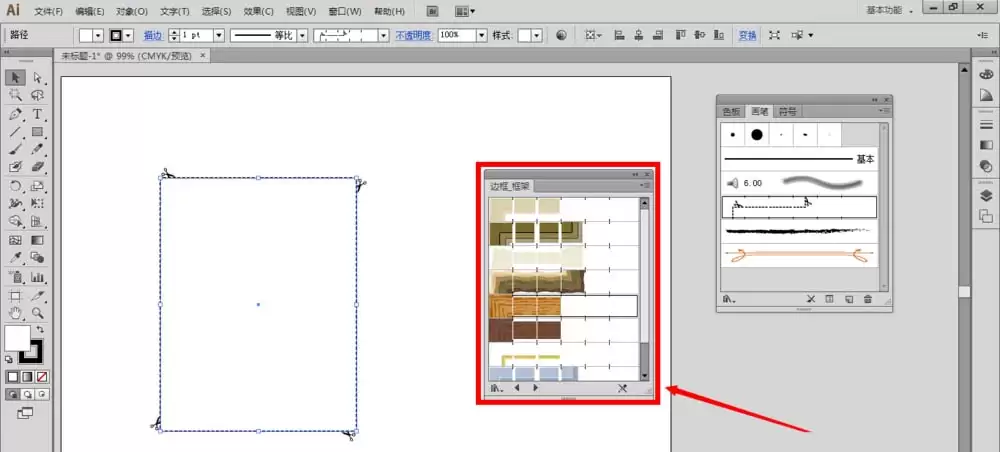Open the 效果(C) menu

click(x=258, y=11)
